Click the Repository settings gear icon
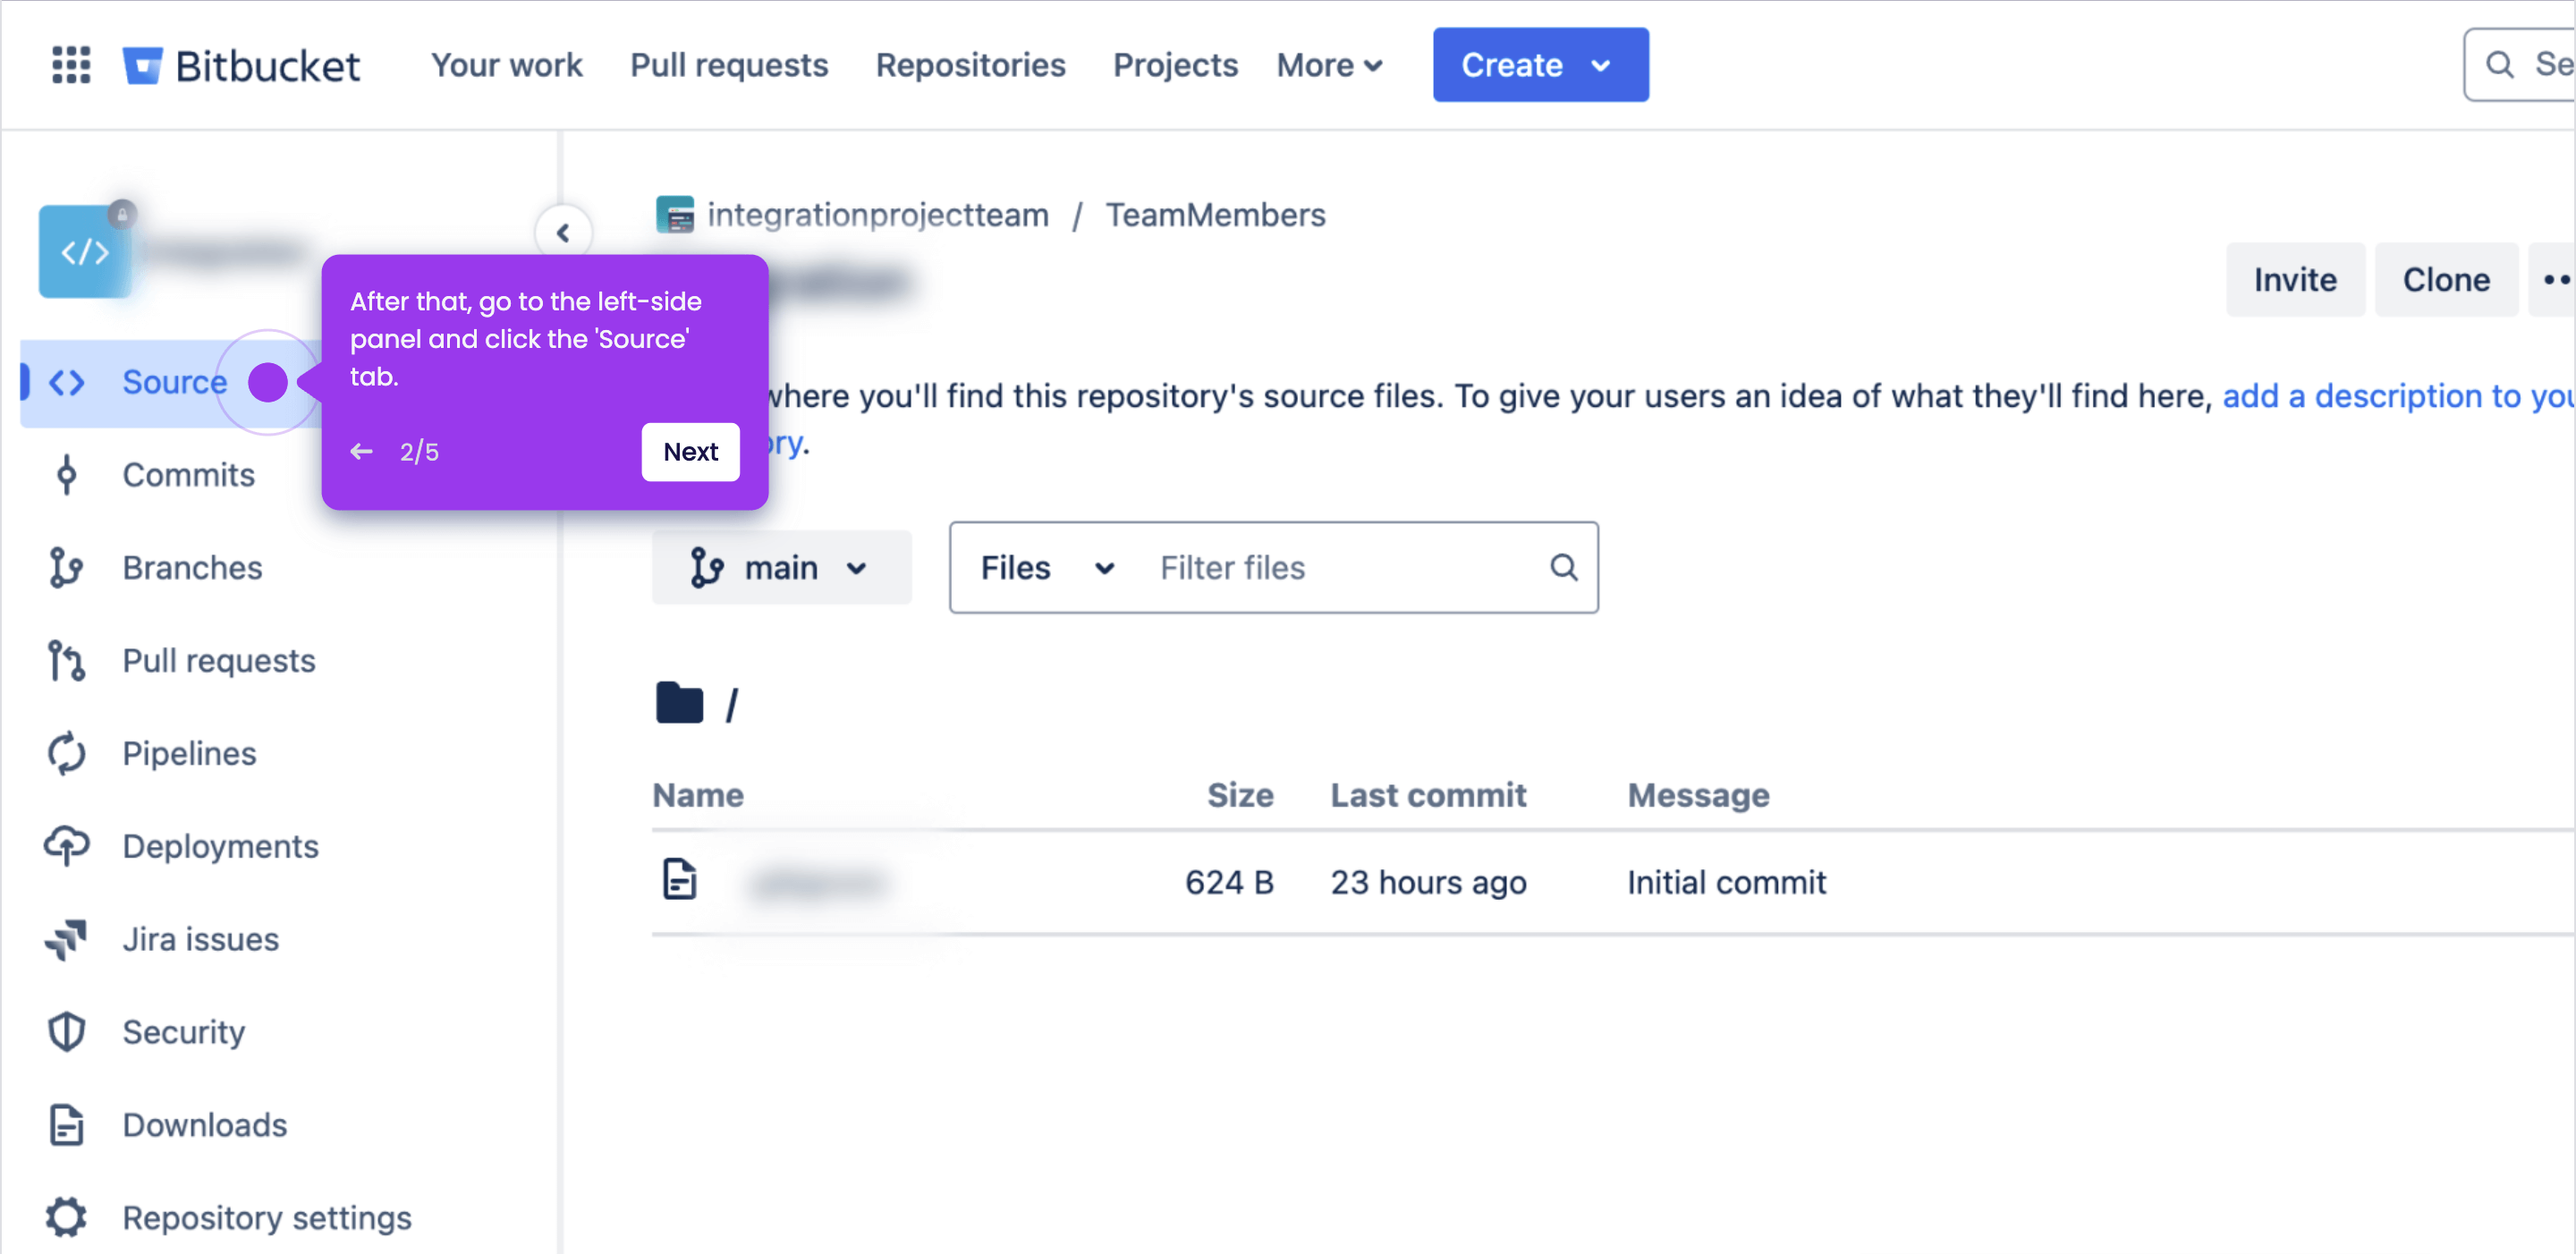The height and width of the screenshot is (1254, 2576). pyautogui.click(x=67, y=1218)
